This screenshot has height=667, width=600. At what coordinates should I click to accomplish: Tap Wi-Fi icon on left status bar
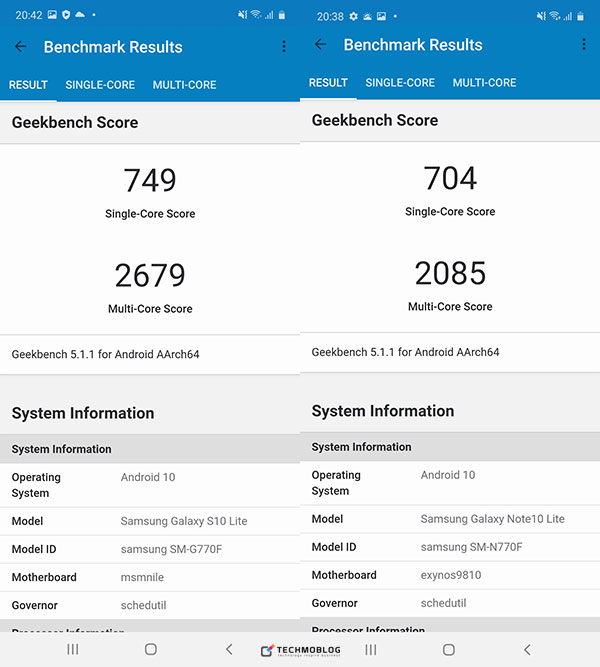(x=256, y=14)
